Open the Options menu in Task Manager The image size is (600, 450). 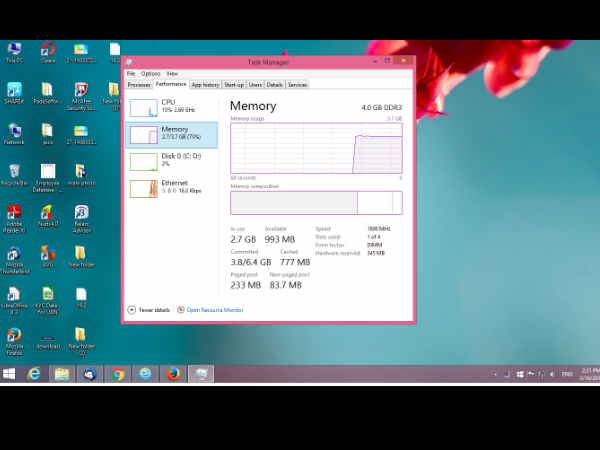[150, 73]
